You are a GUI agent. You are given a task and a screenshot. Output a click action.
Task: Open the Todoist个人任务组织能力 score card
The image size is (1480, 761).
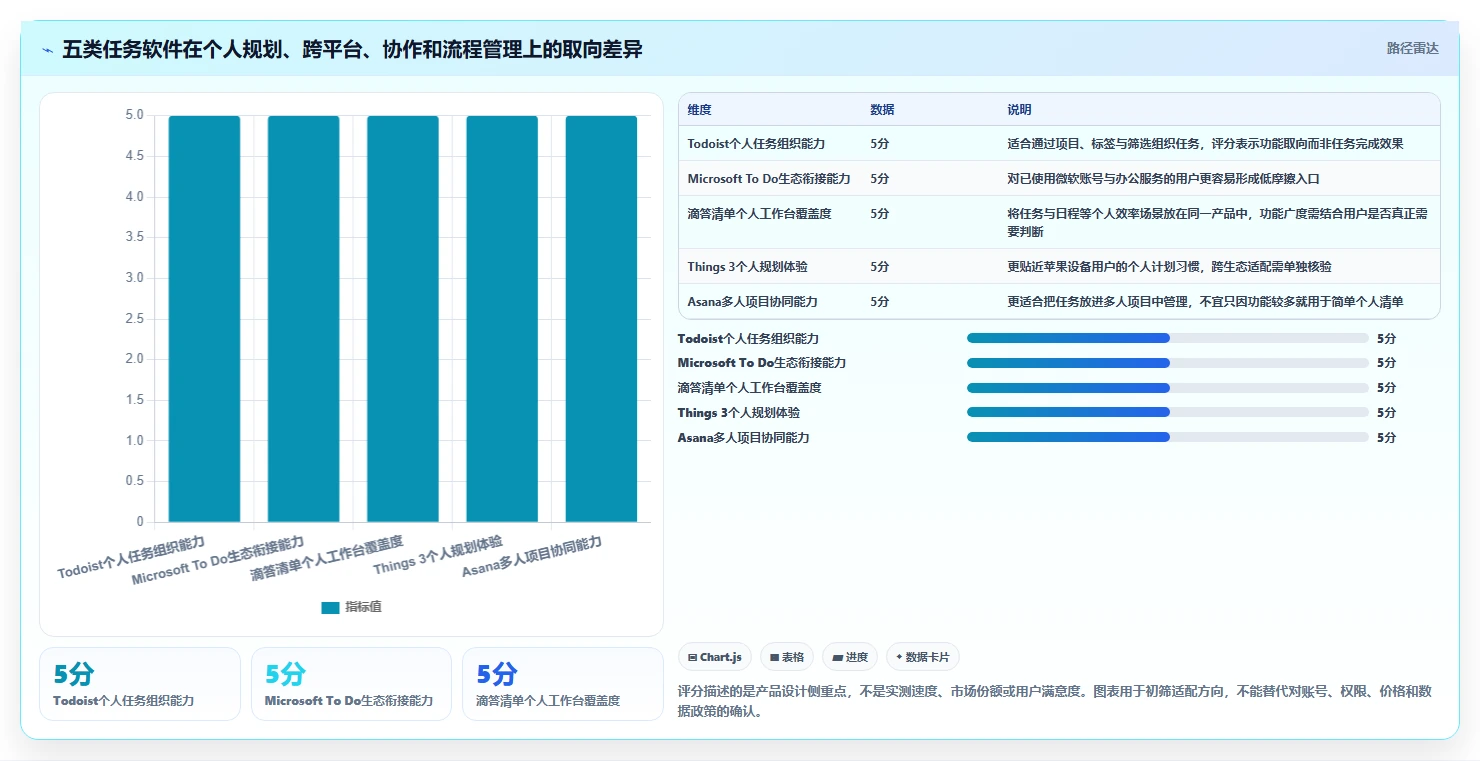tap(140, 684)
